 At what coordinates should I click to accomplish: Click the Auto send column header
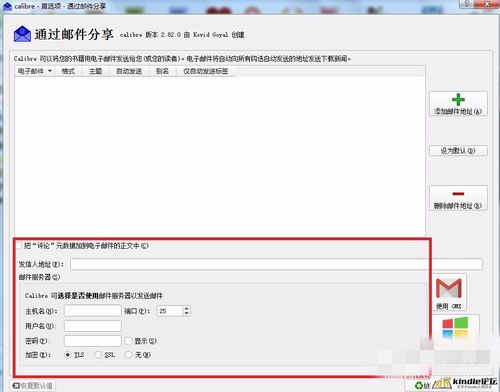coord(129,71)
